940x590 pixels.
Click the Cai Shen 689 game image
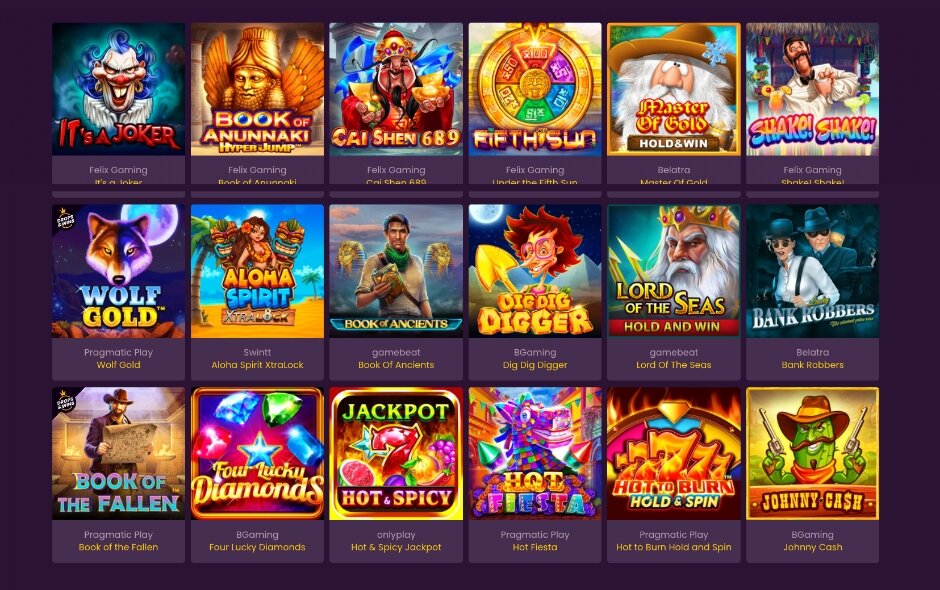[396, 89]
